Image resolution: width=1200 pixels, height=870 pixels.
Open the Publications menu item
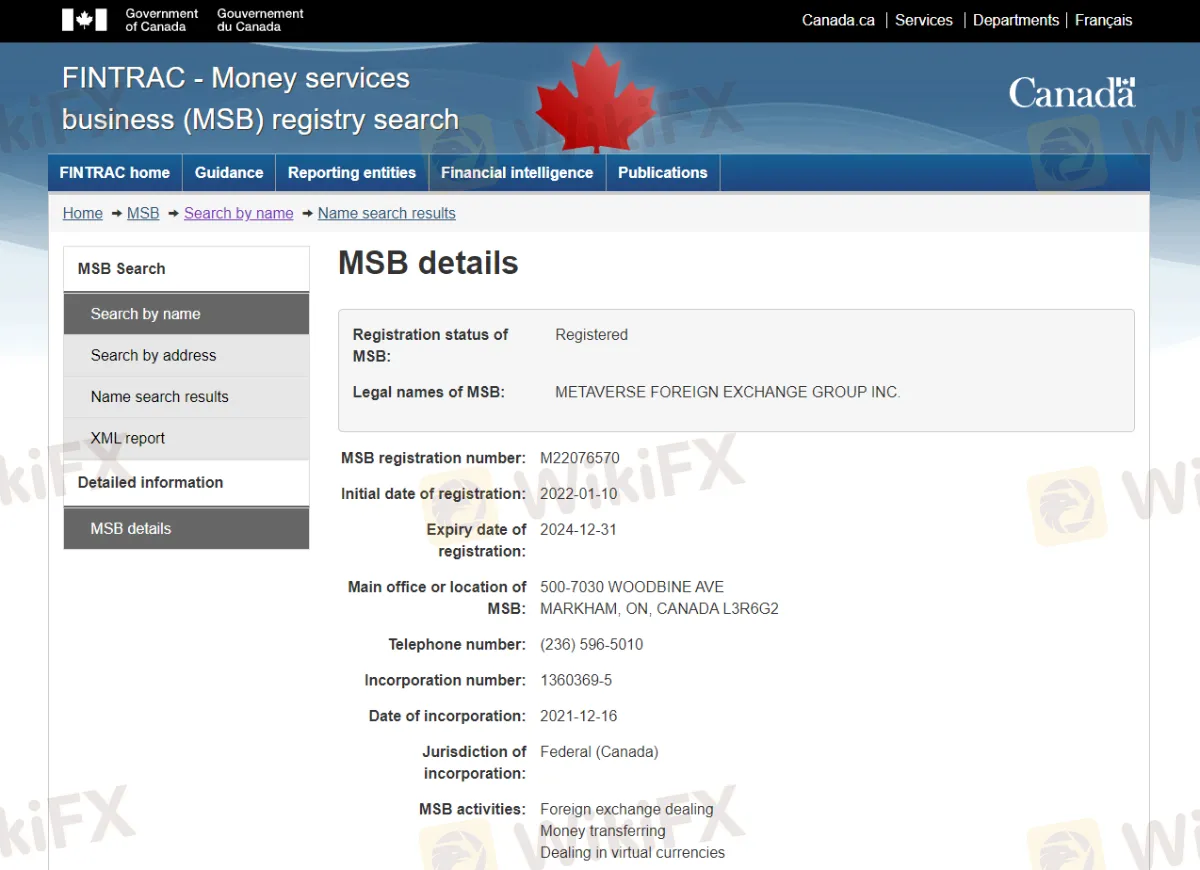(x=663, y=172)
